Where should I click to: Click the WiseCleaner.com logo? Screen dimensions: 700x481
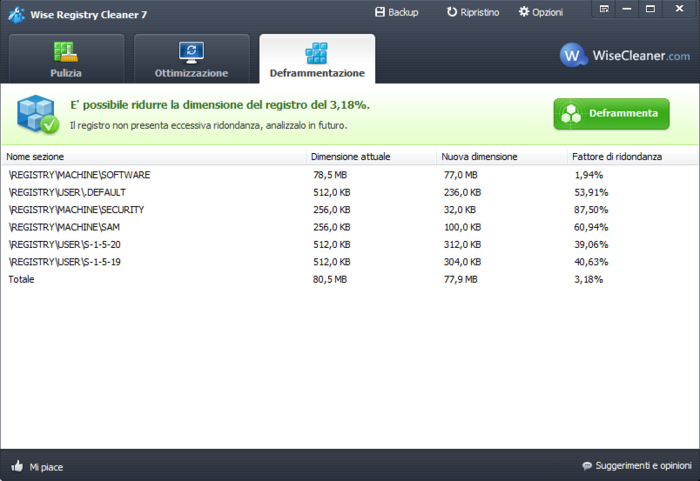pos(624,55)
